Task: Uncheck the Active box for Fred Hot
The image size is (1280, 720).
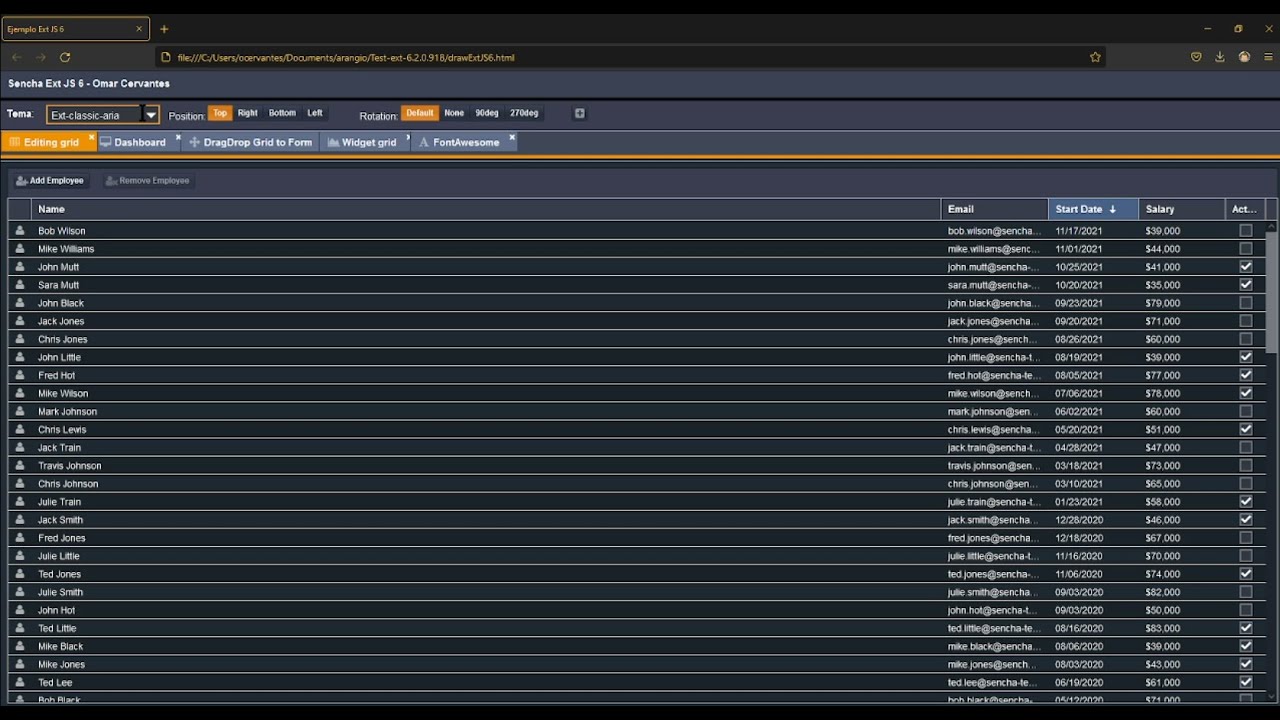Action: coord(1245,375)
